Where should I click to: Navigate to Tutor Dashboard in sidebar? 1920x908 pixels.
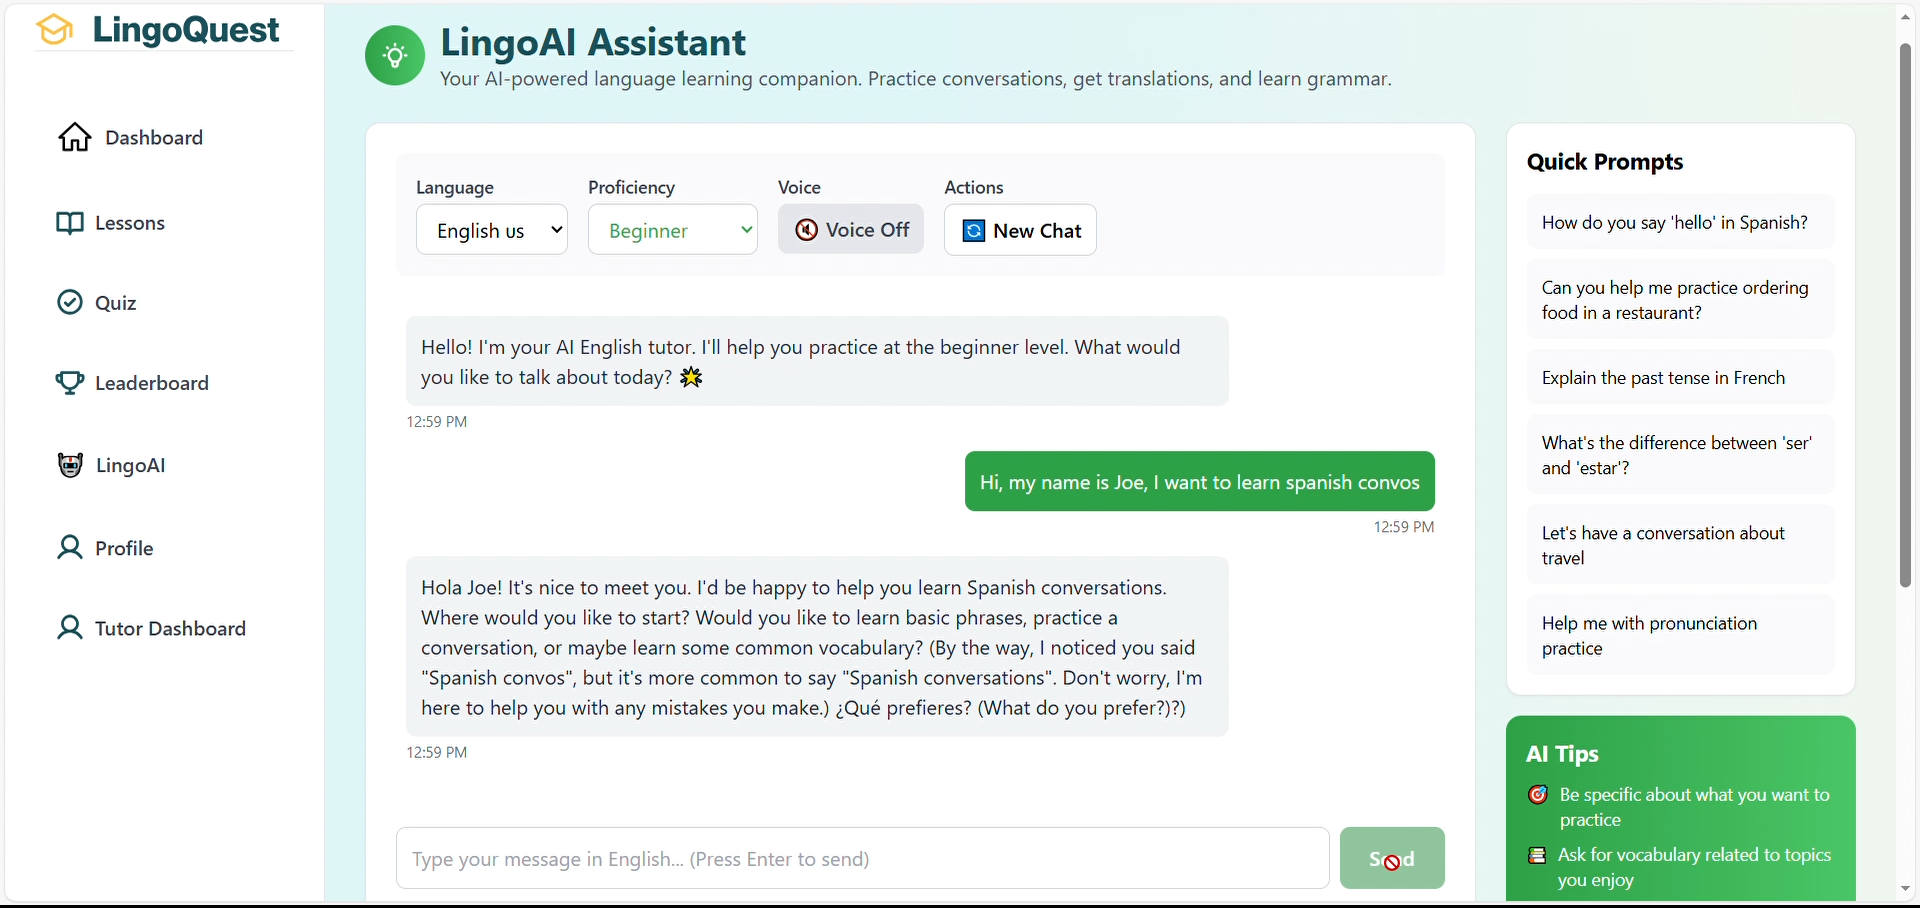pos(170,629)
